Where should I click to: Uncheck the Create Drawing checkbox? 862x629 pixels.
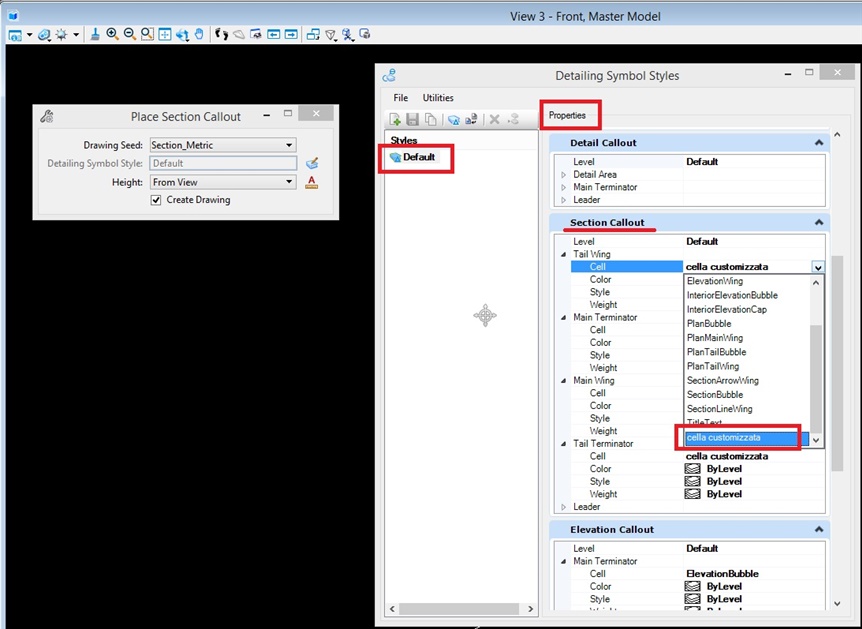(x=156, y=199)
